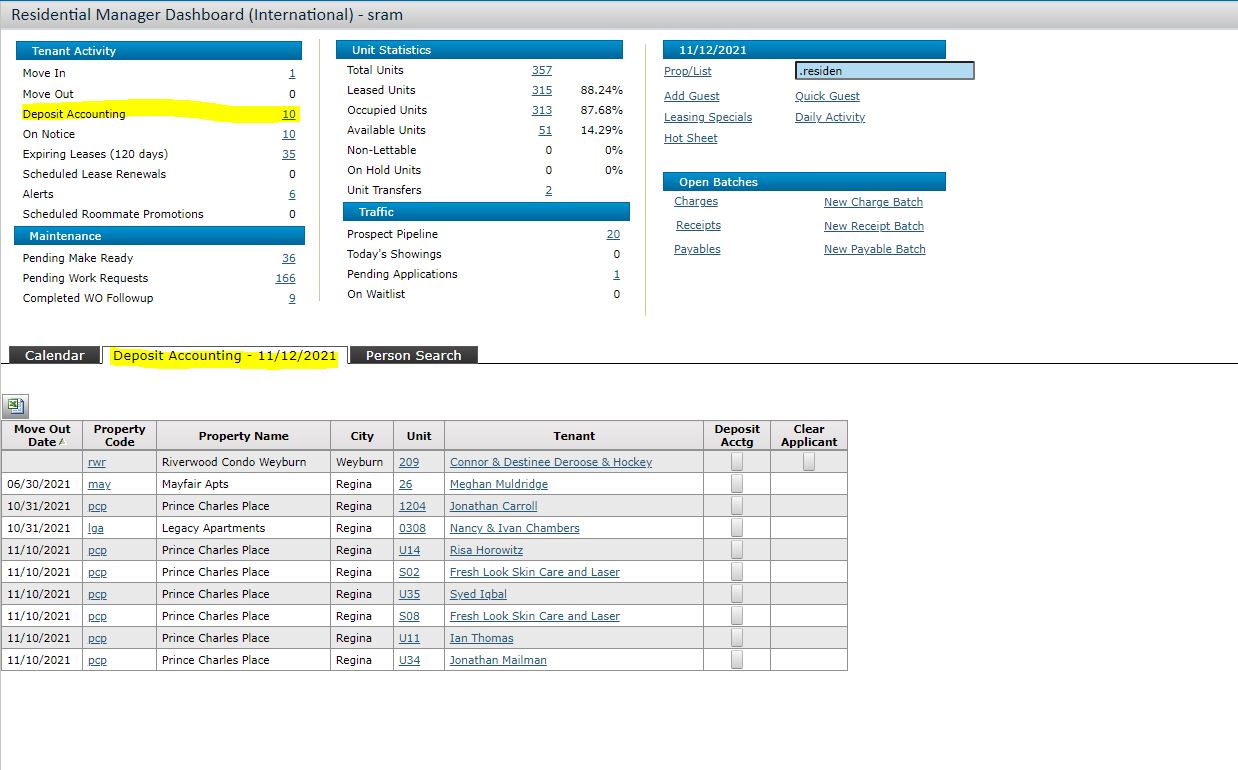Export the grid with the Excel icon
The height and width of the screenshot is (770, 1238).
[15, 405]
